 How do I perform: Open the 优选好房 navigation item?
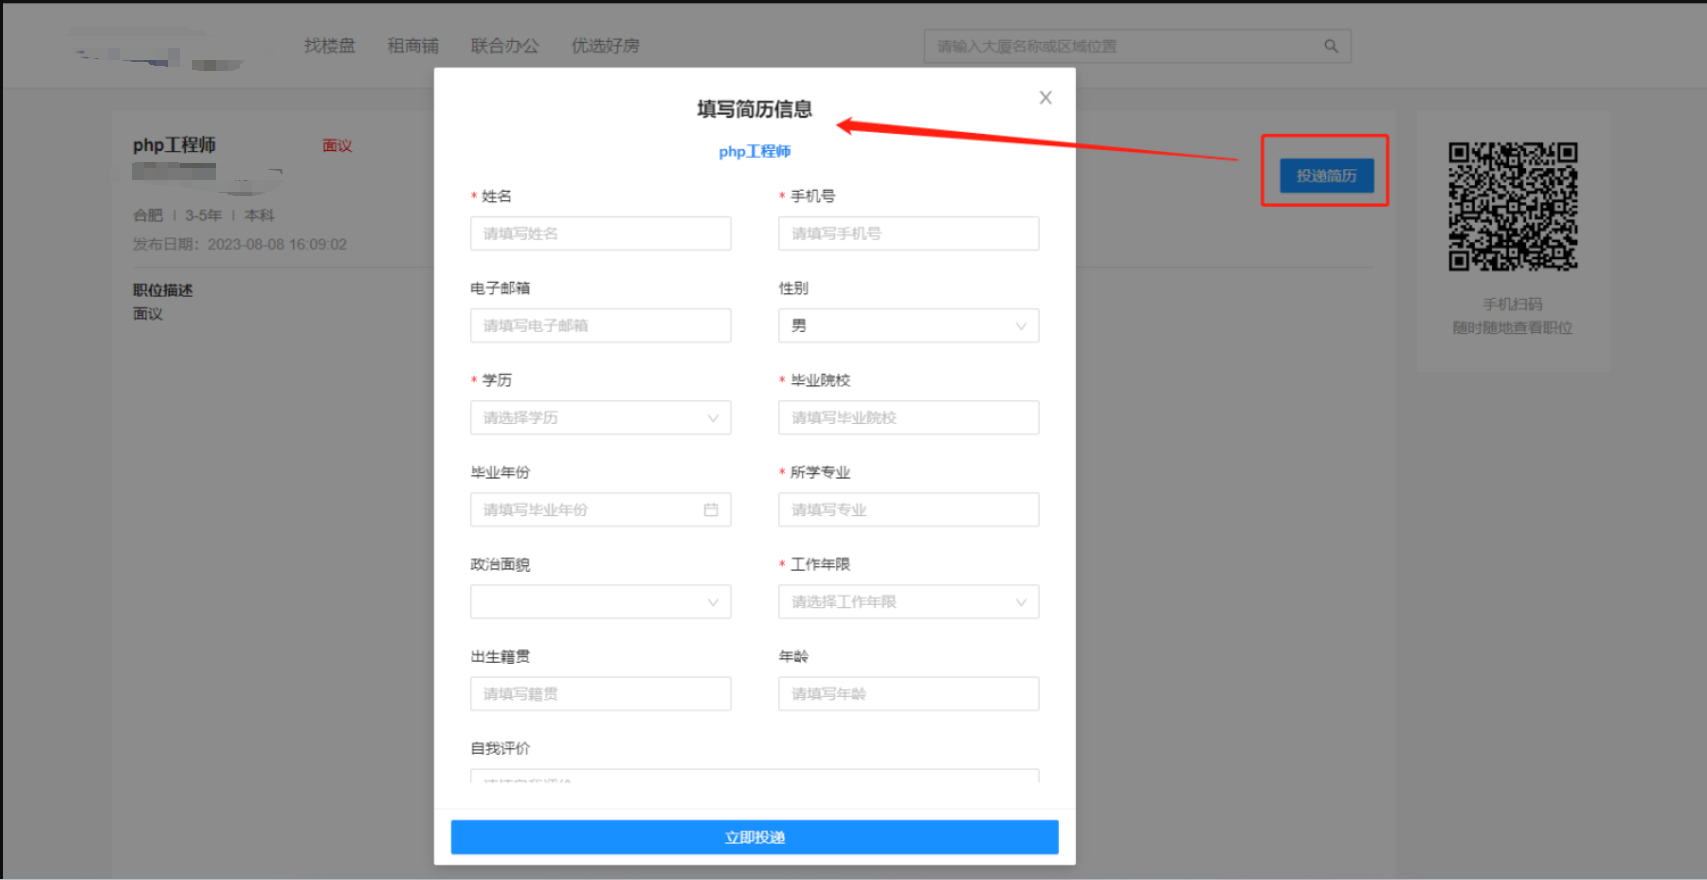point(605,46)
